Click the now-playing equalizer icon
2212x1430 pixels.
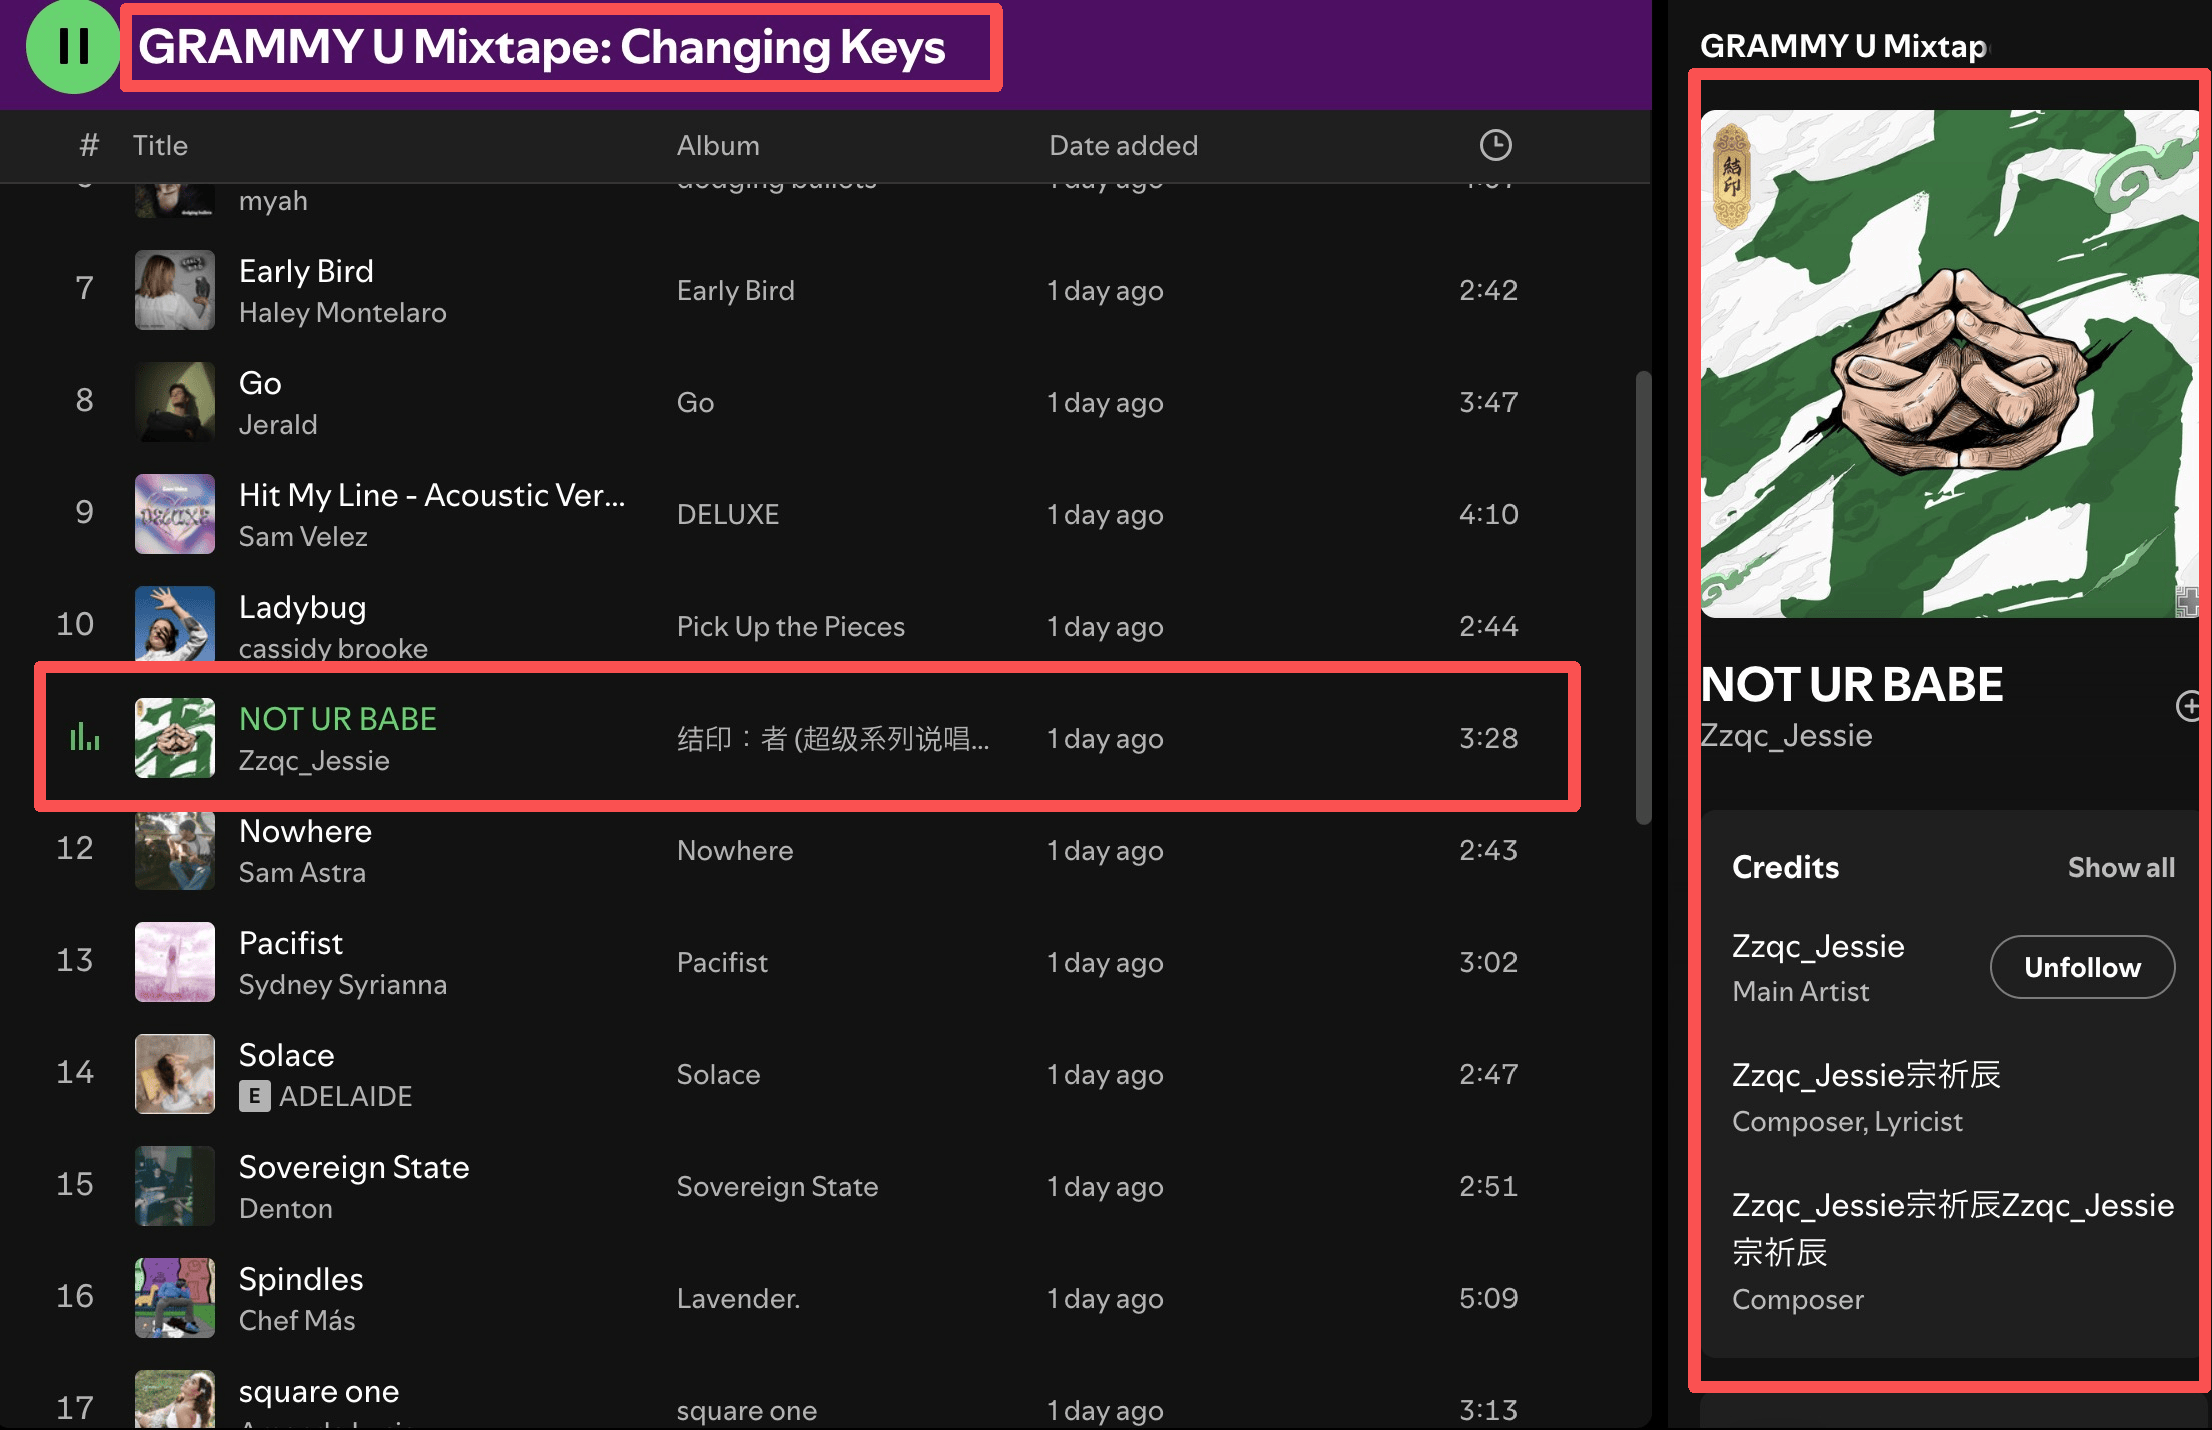[x=85, y=738]
